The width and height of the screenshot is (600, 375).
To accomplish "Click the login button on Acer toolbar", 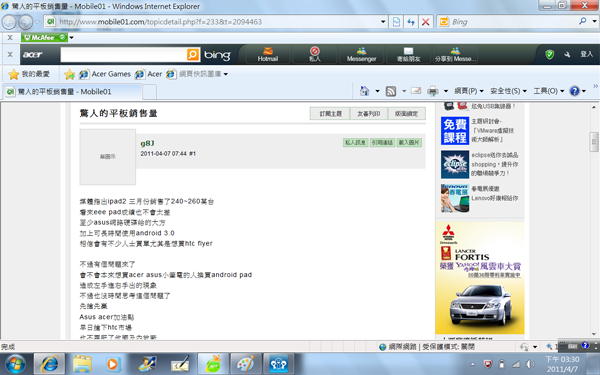I will [x=586, y=54].
